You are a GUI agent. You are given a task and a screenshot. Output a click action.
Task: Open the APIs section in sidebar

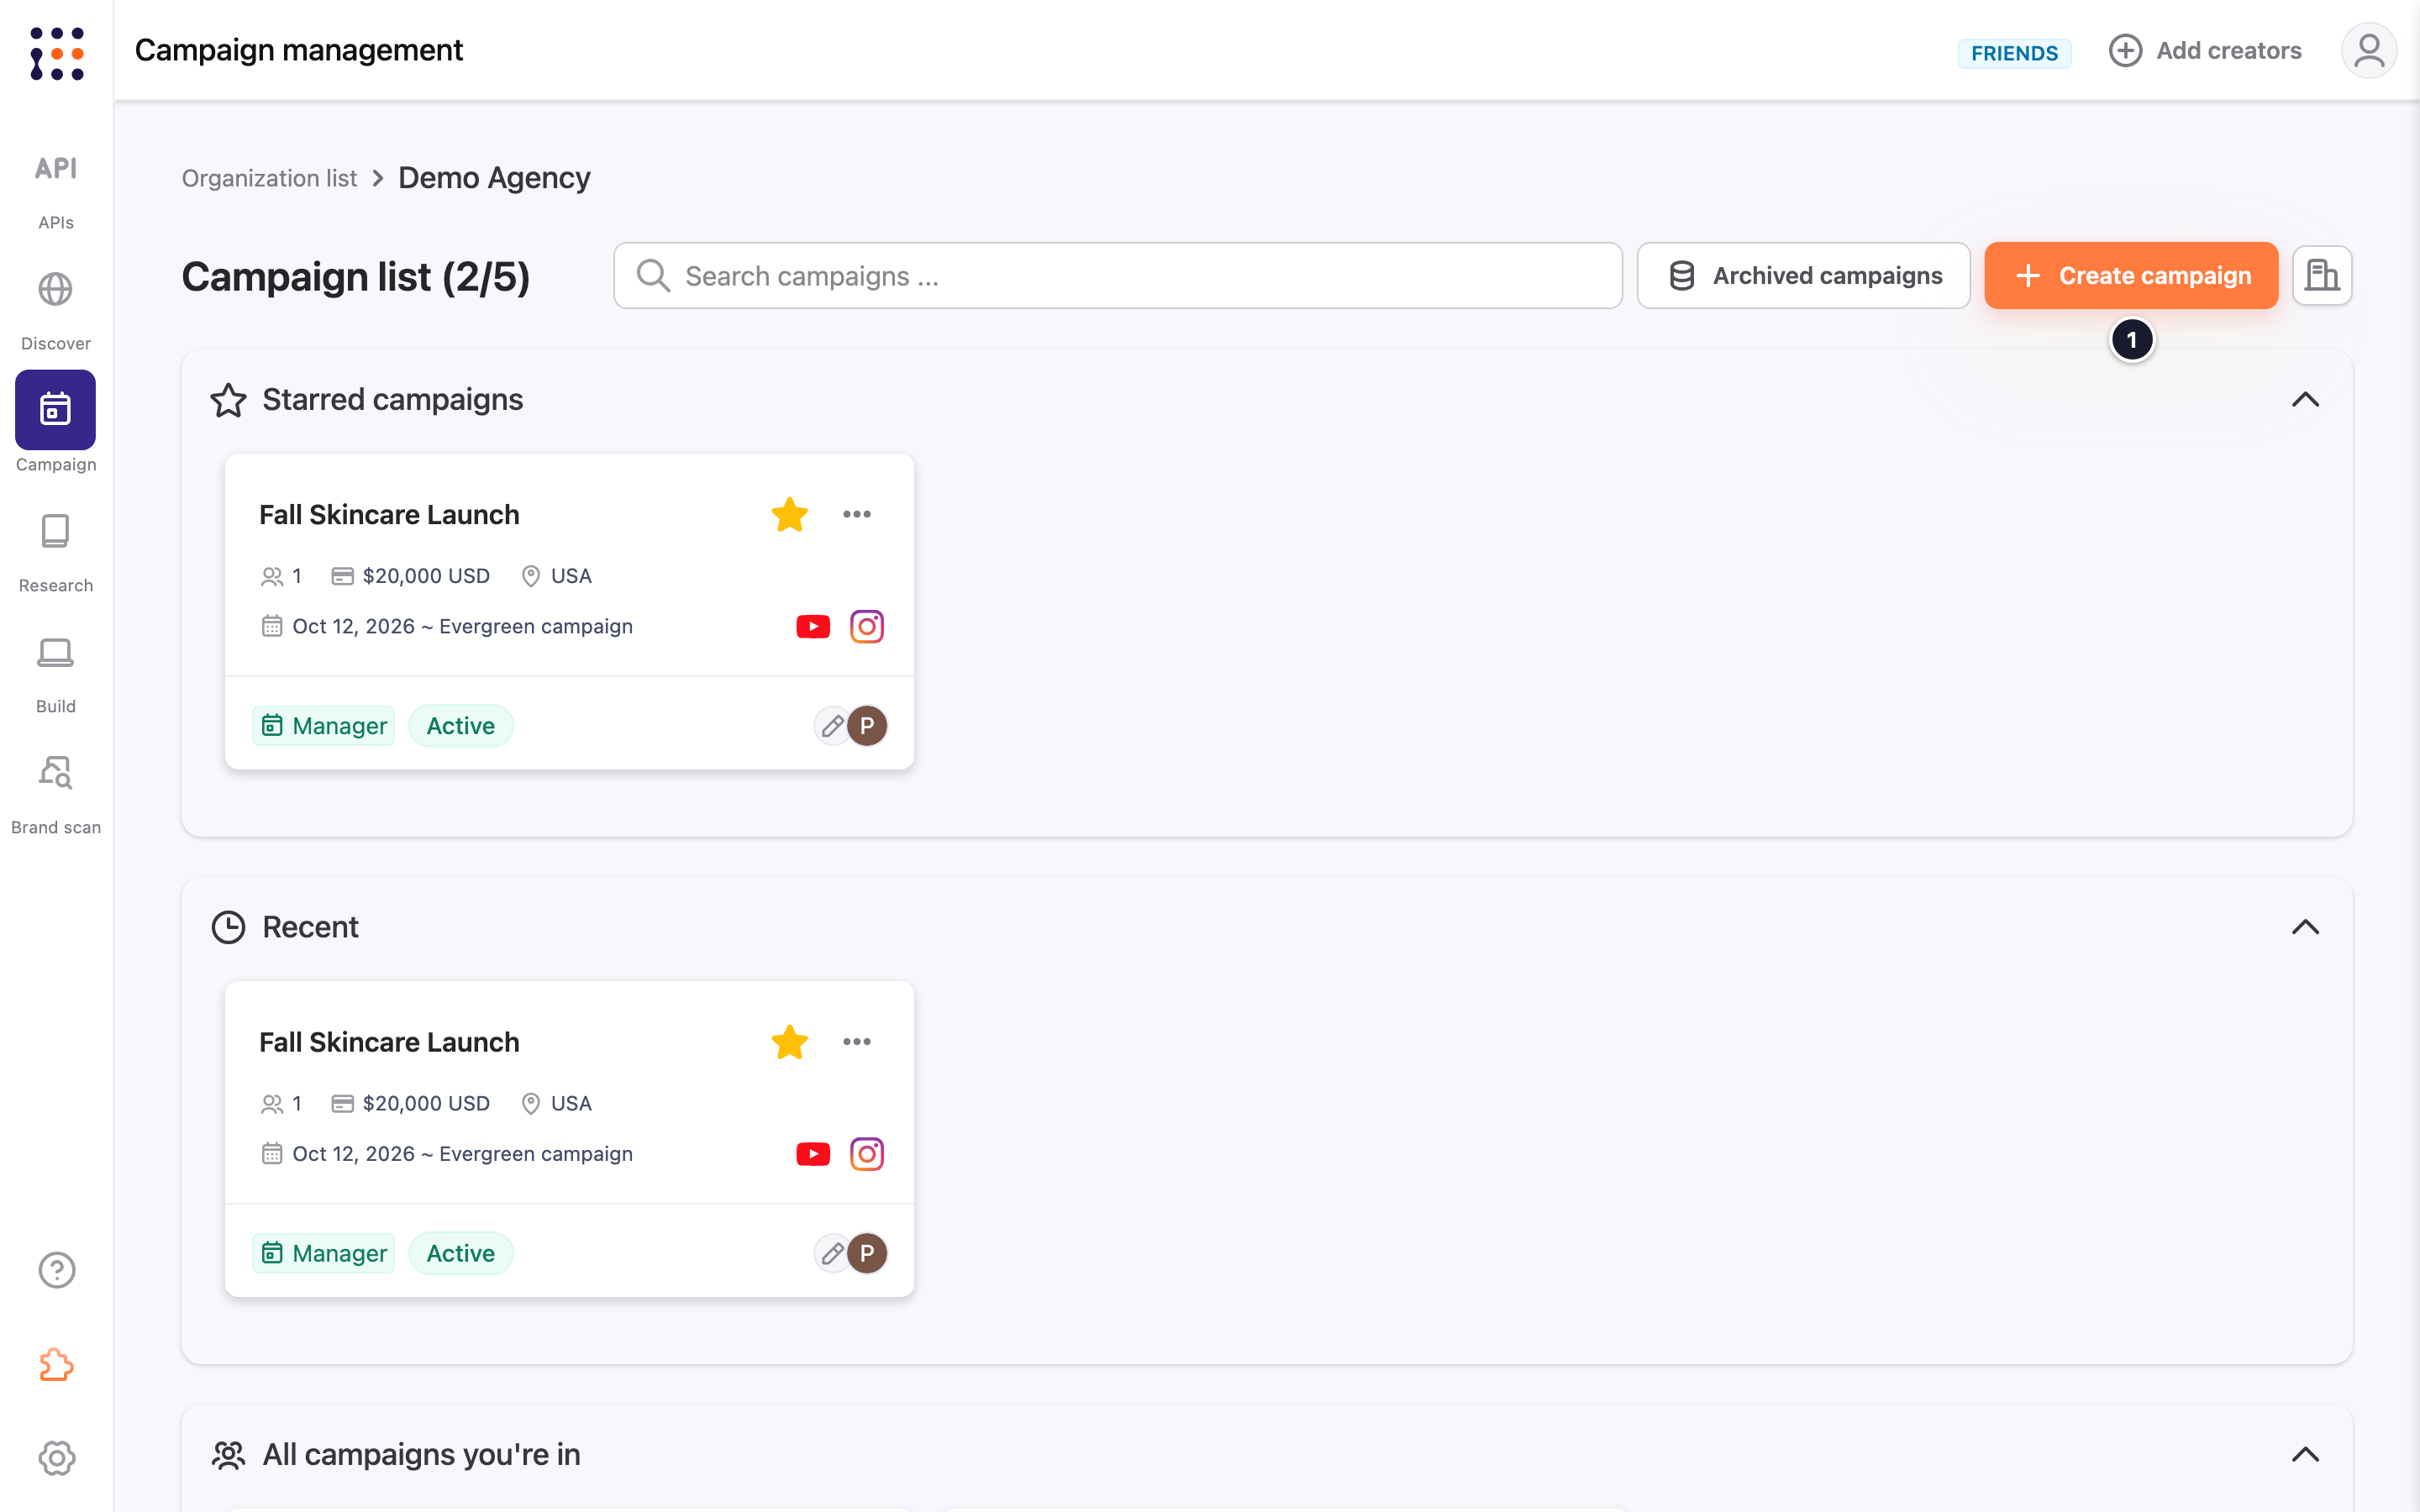pyautogui.click(x=56, y=190)
